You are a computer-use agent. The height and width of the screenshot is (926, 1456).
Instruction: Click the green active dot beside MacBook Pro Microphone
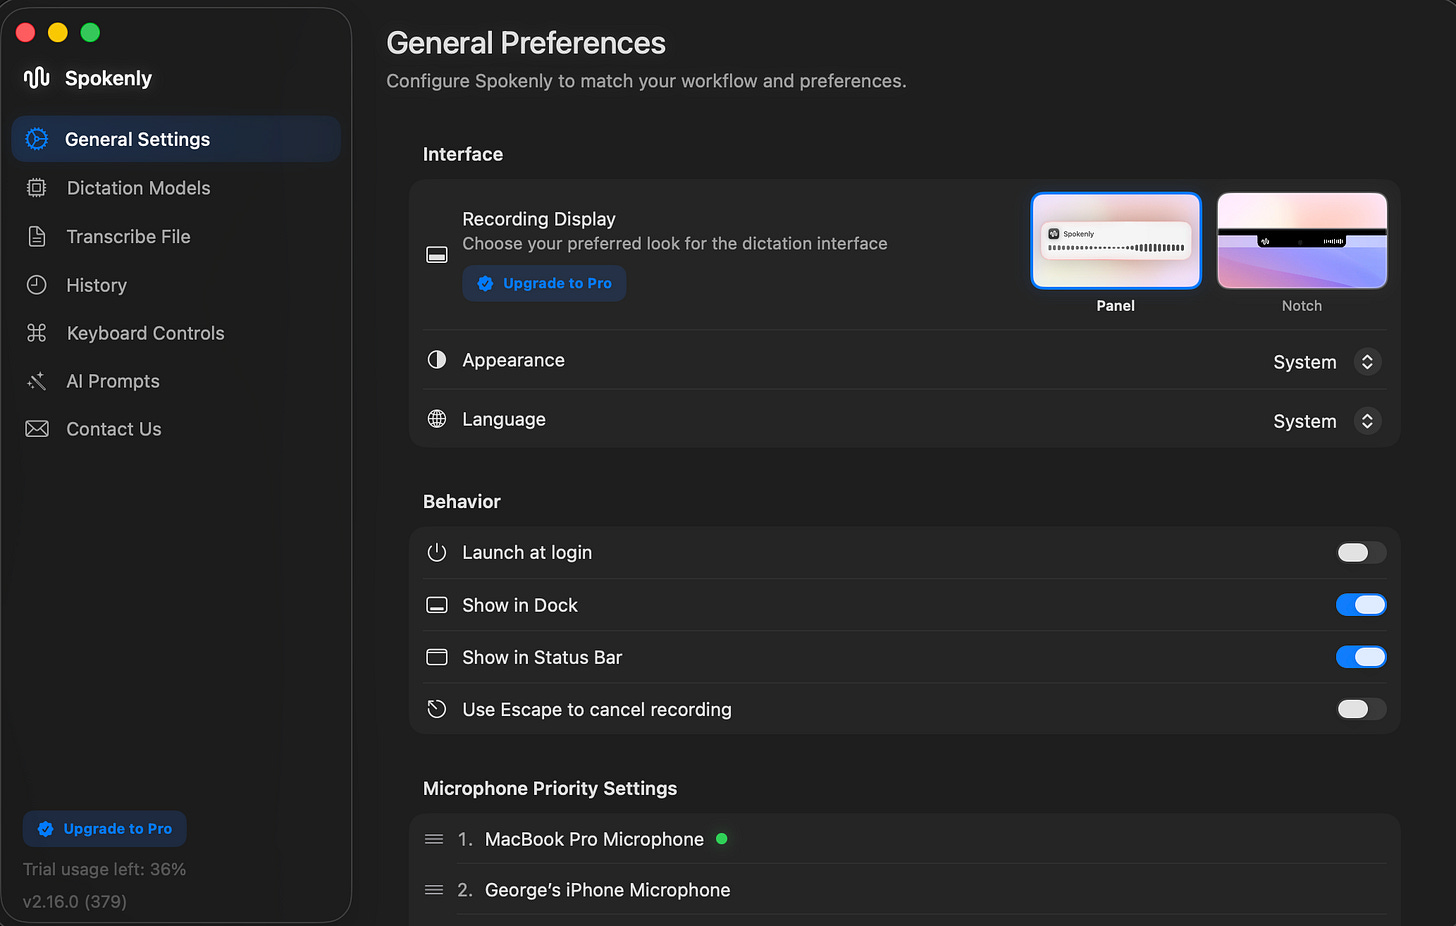(722, 839)
